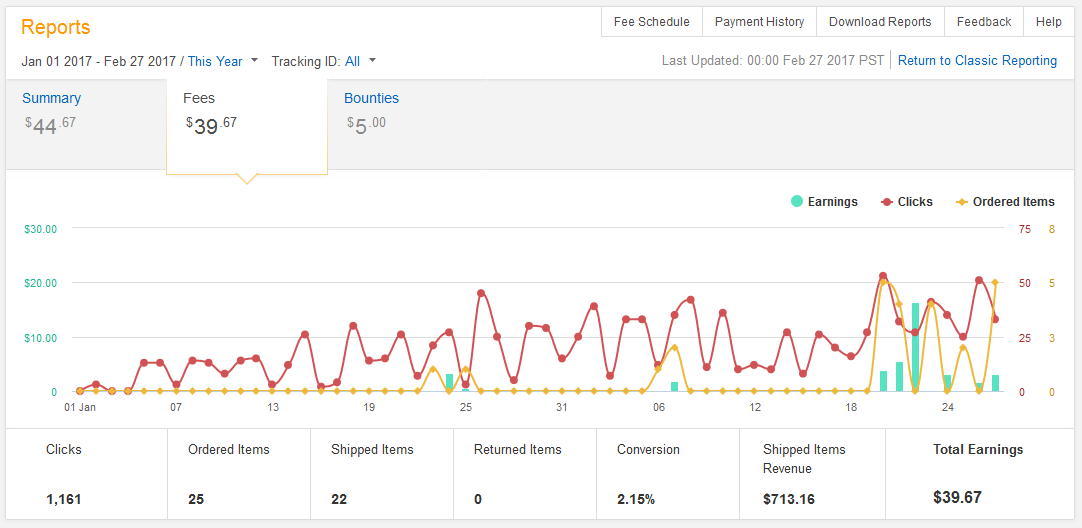Click x-axis label 31

[x=562, y=407]
